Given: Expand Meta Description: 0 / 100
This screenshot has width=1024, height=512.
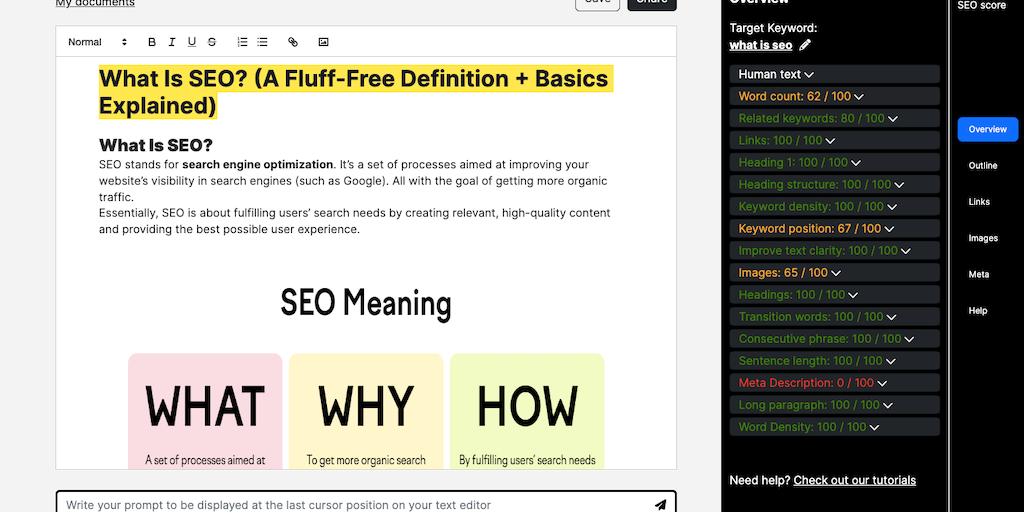Looking at the screenshot, I should [x=835, y=383].
